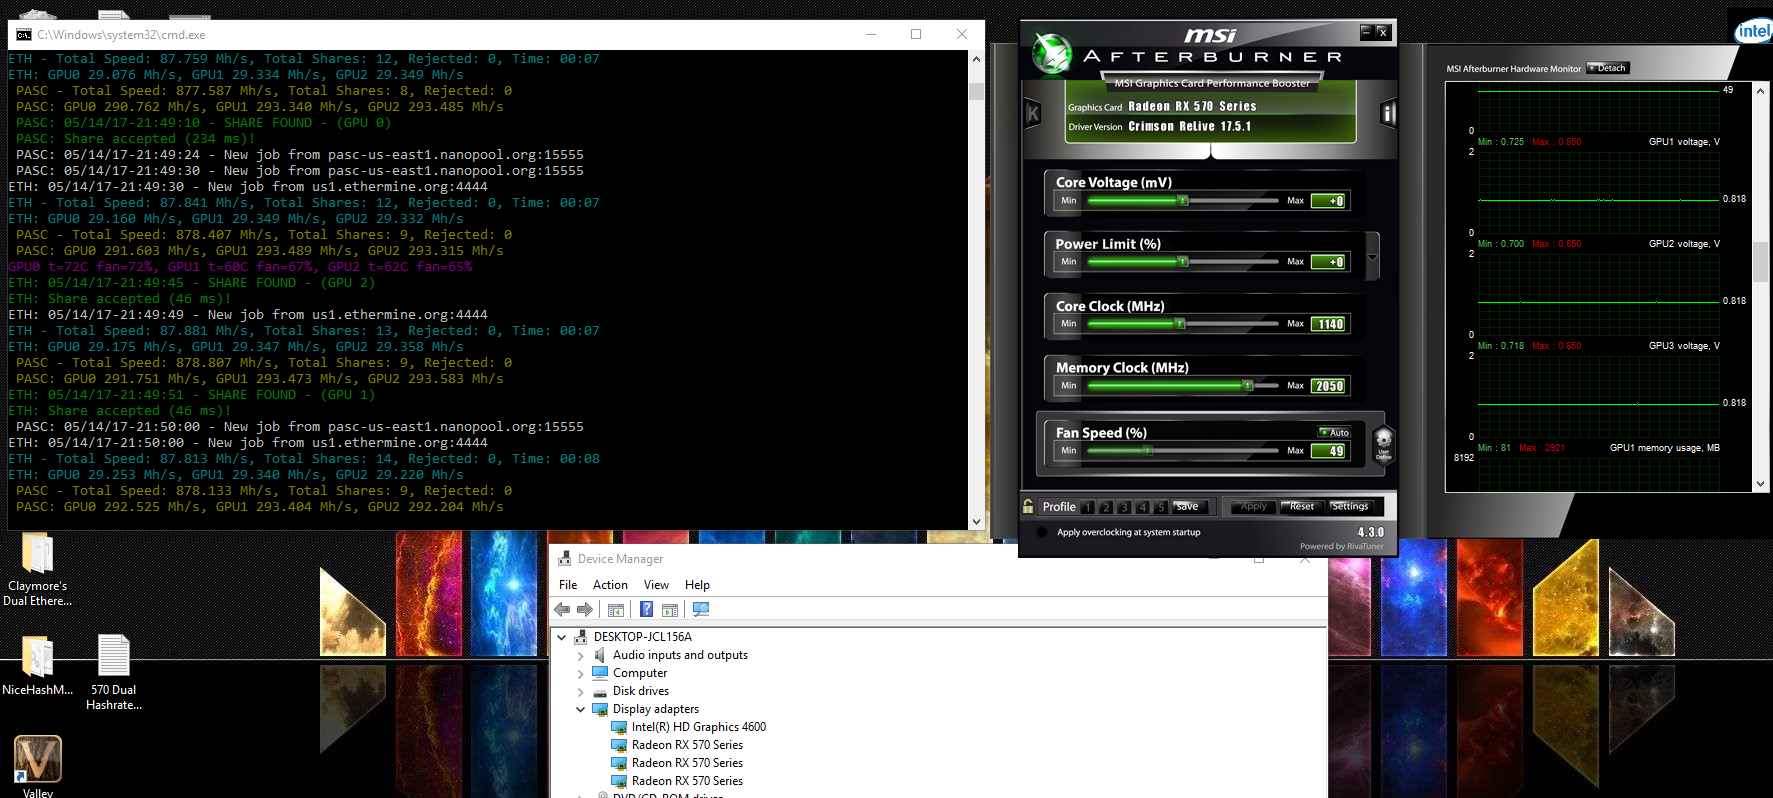Click the Fan Speed slider handle
1773x798 pixels.
[1148, 451]
